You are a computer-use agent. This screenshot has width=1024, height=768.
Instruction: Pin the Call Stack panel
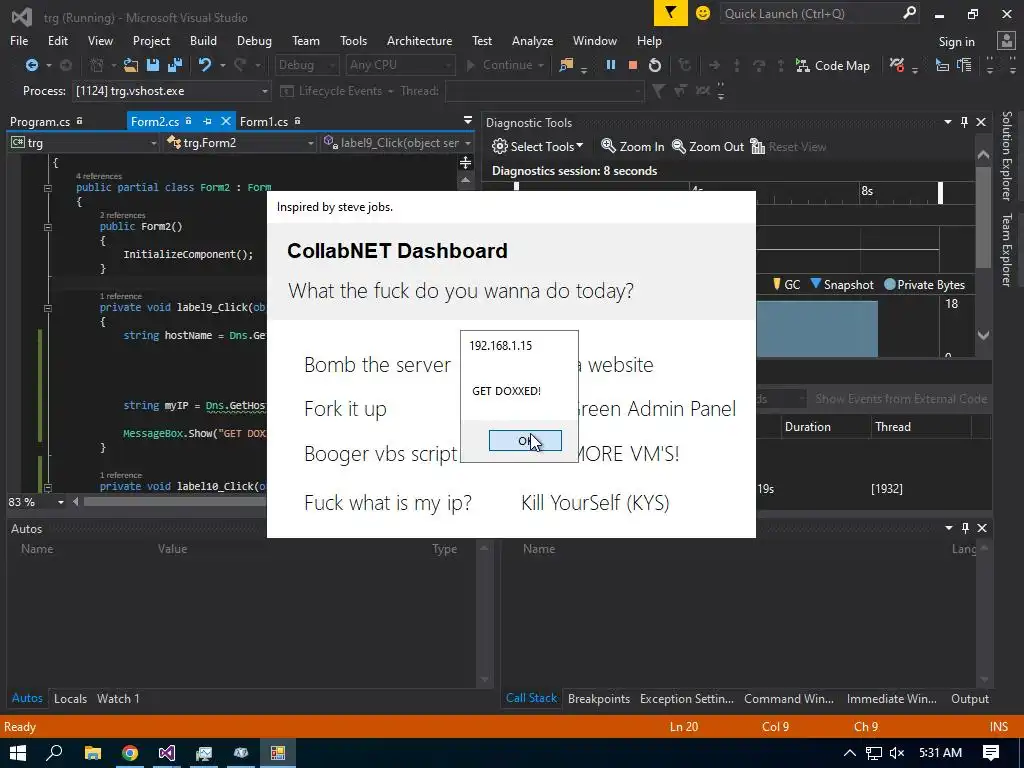tap(965, 528)
